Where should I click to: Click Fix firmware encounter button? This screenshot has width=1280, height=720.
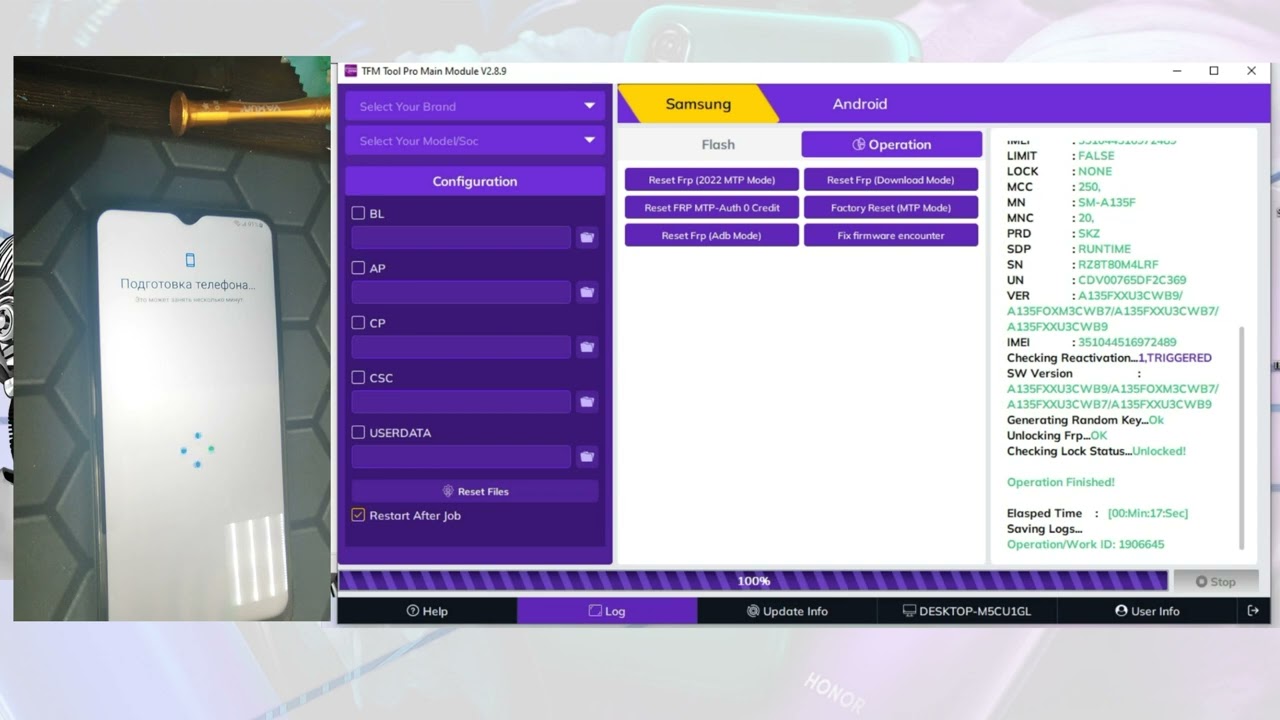891,236
